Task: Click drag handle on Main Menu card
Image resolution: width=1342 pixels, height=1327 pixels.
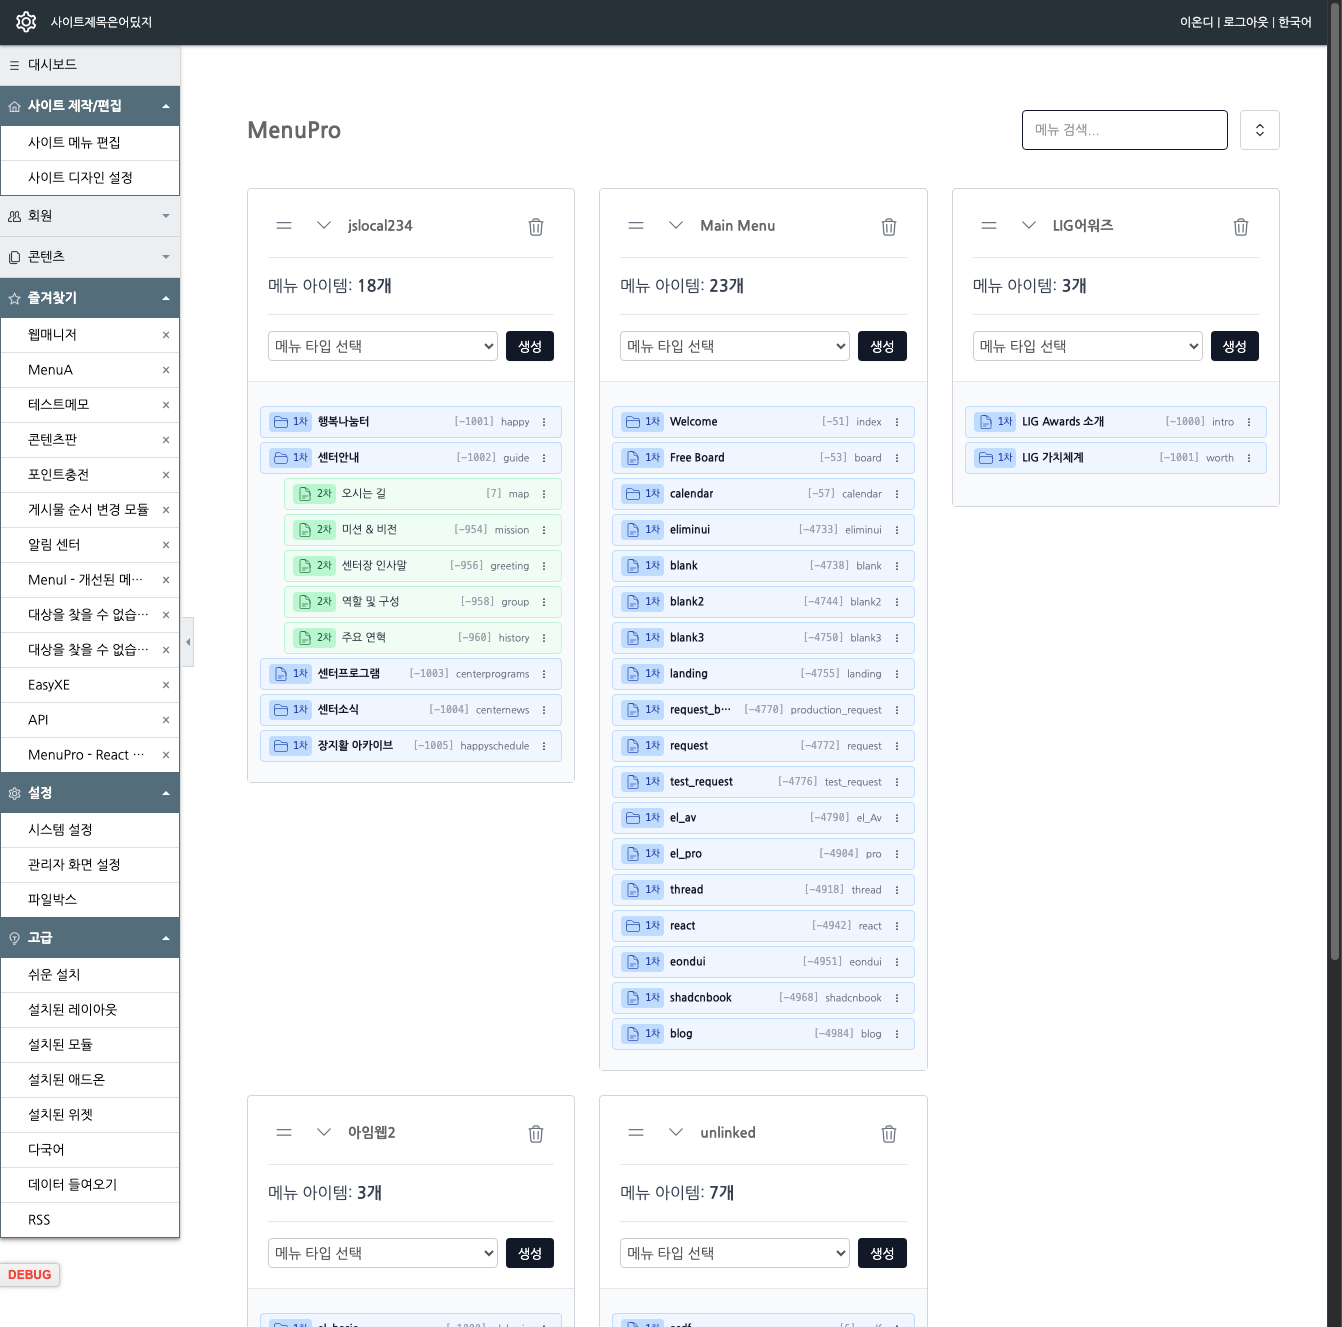Action: click(636, 226)
